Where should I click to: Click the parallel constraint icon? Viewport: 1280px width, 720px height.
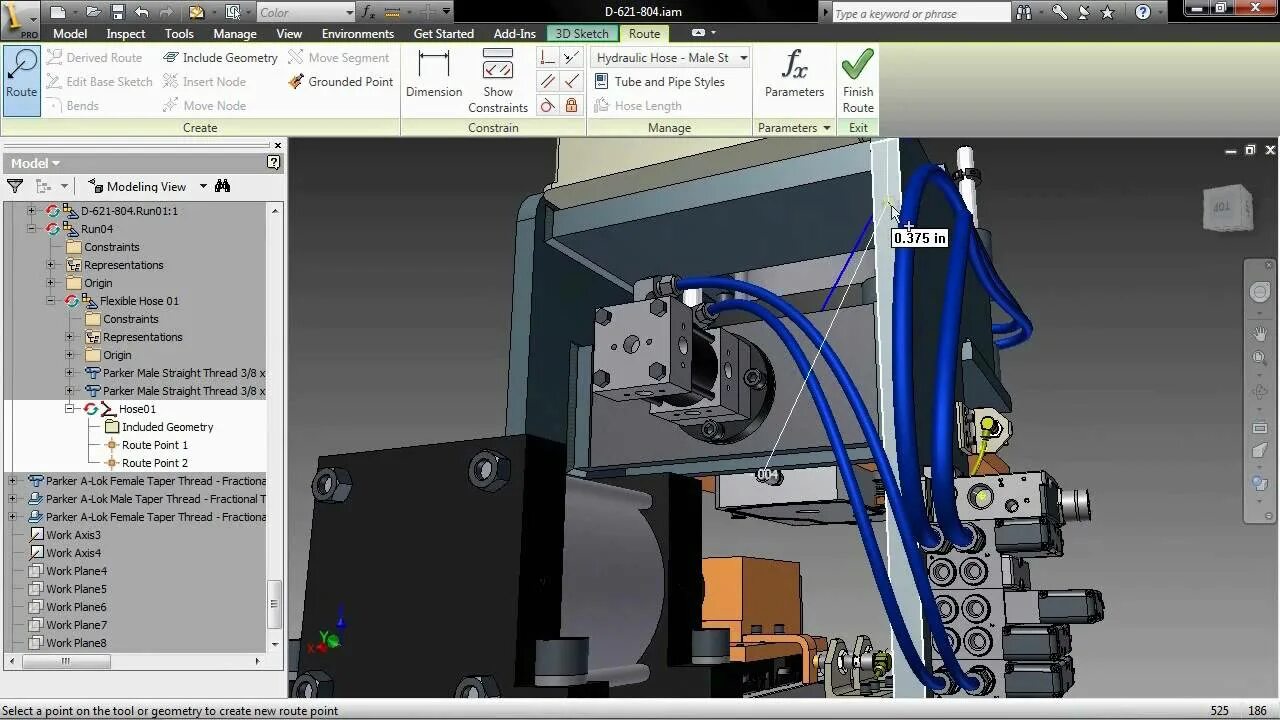tap(547, 82)
